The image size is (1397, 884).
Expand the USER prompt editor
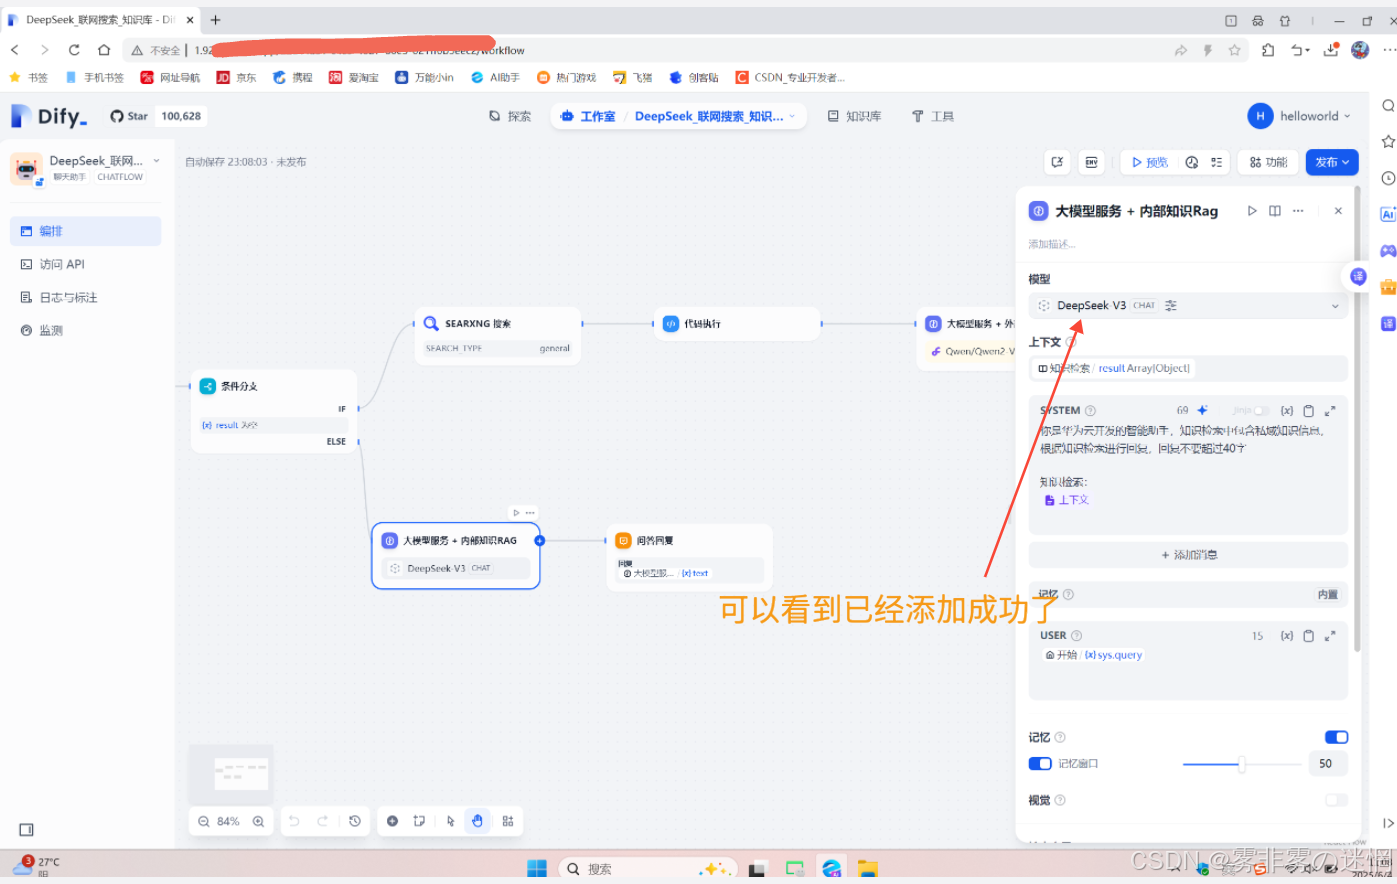1330,636
